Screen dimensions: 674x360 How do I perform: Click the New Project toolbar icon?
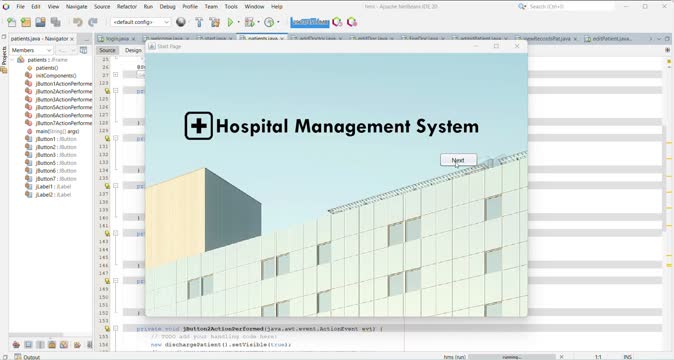[26, 22]
